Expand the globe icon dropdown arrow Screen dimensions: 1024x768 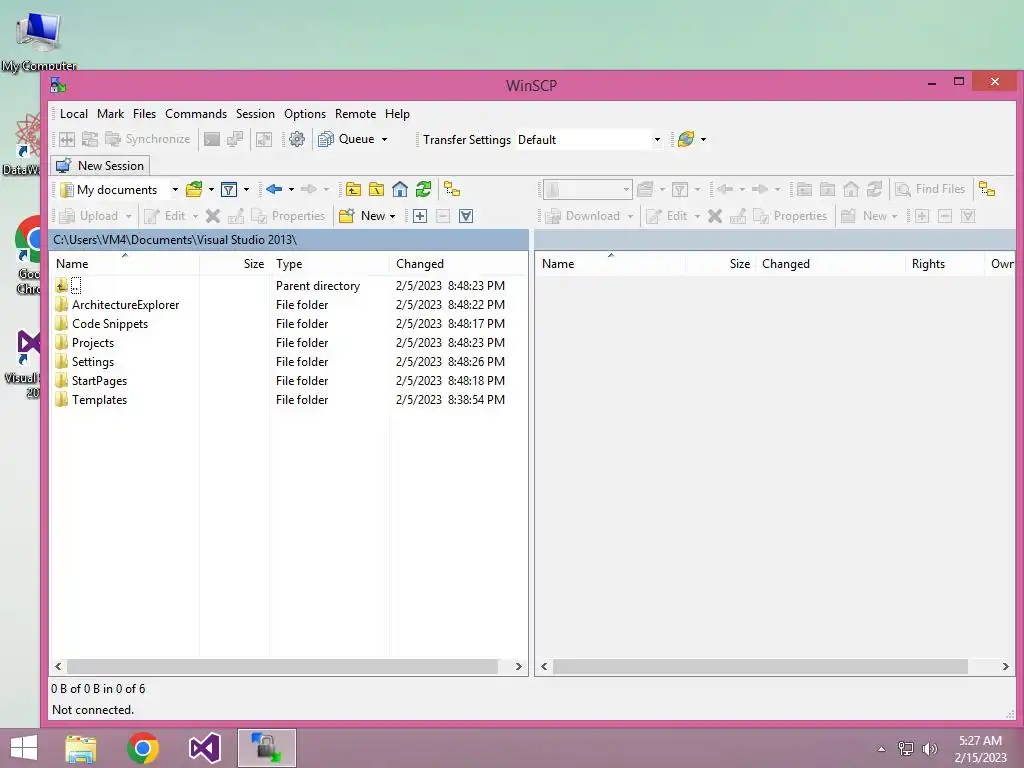703,139
